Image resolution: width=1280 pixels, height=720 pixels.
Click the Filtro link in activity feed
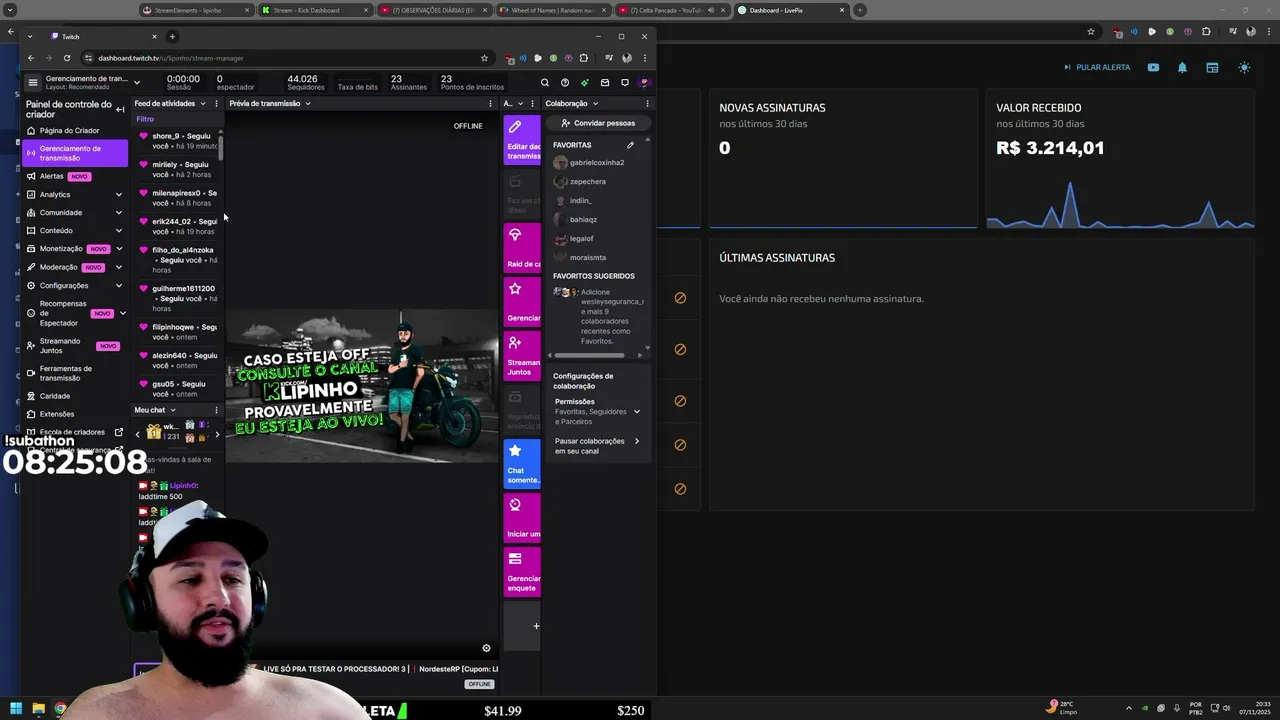pyautogui.click(x=145, y=119)
